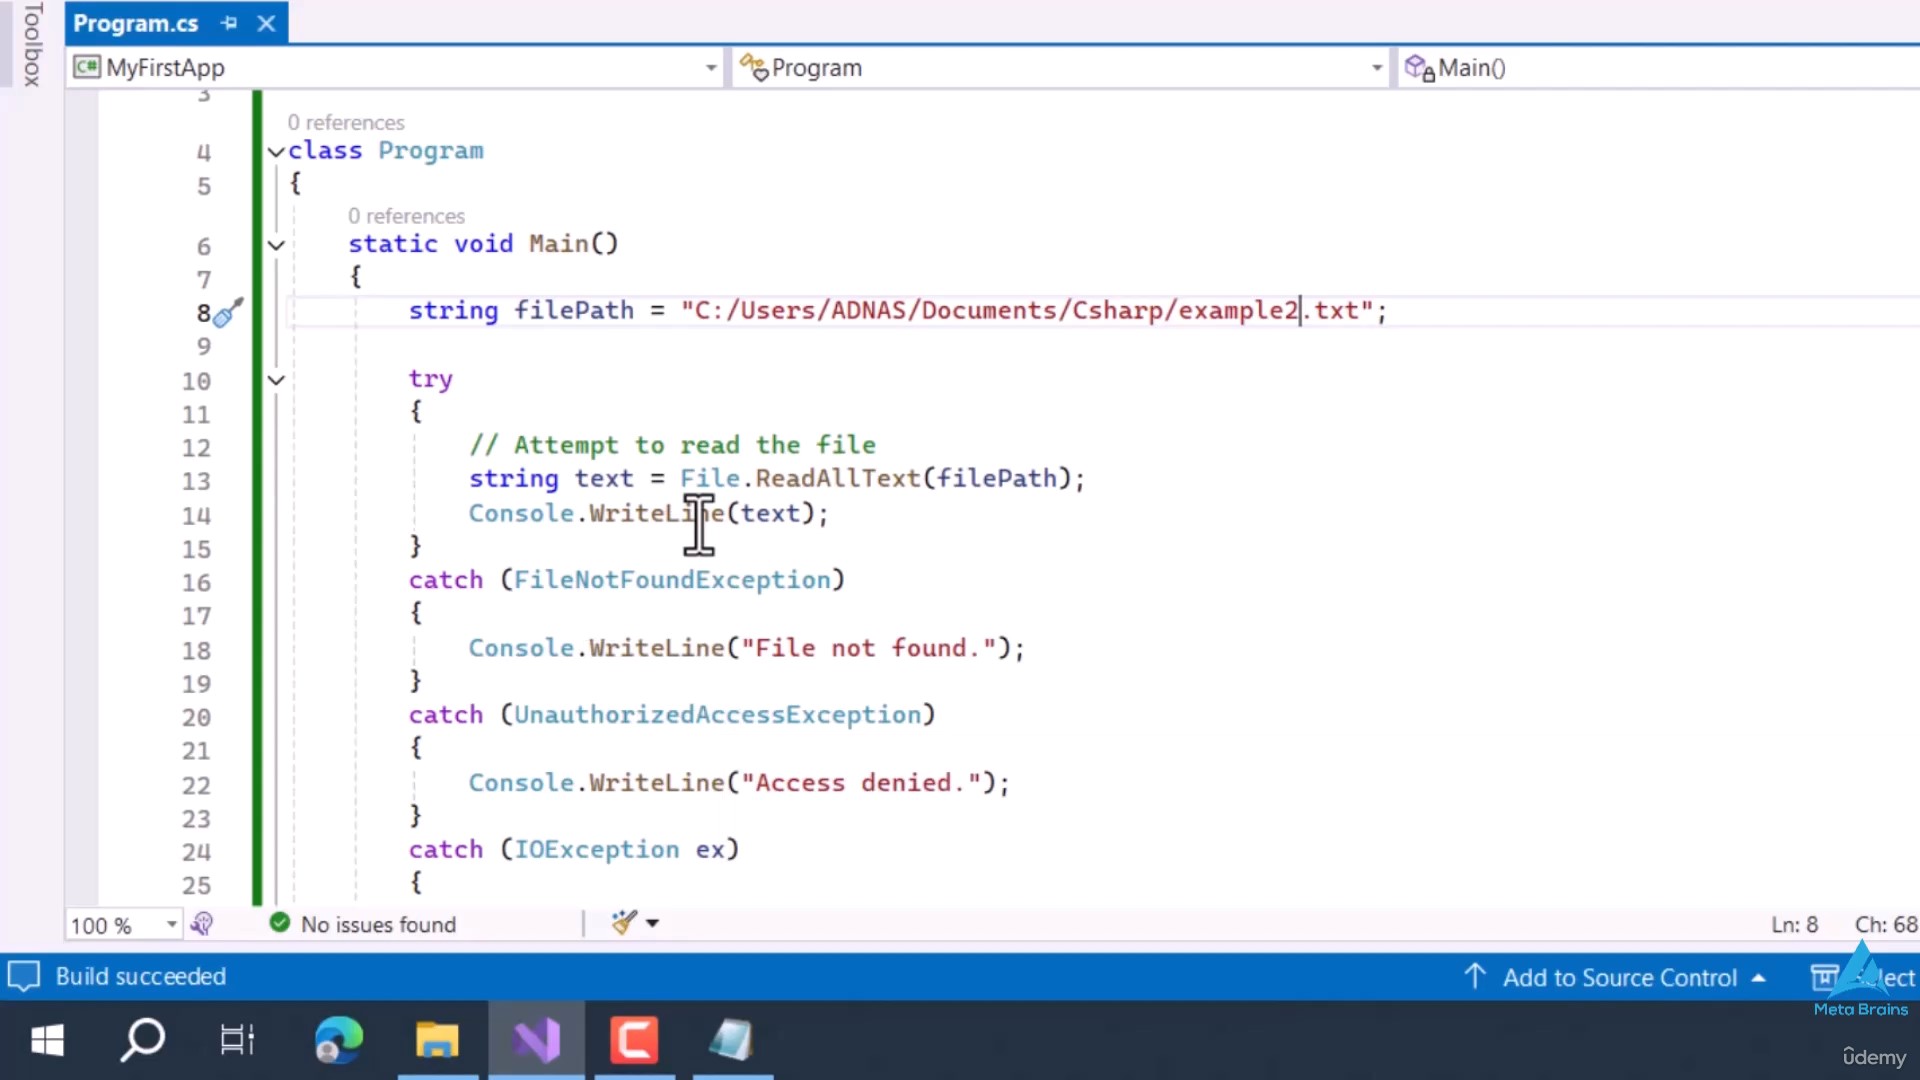Collapse the class Program block

point(276,152)
